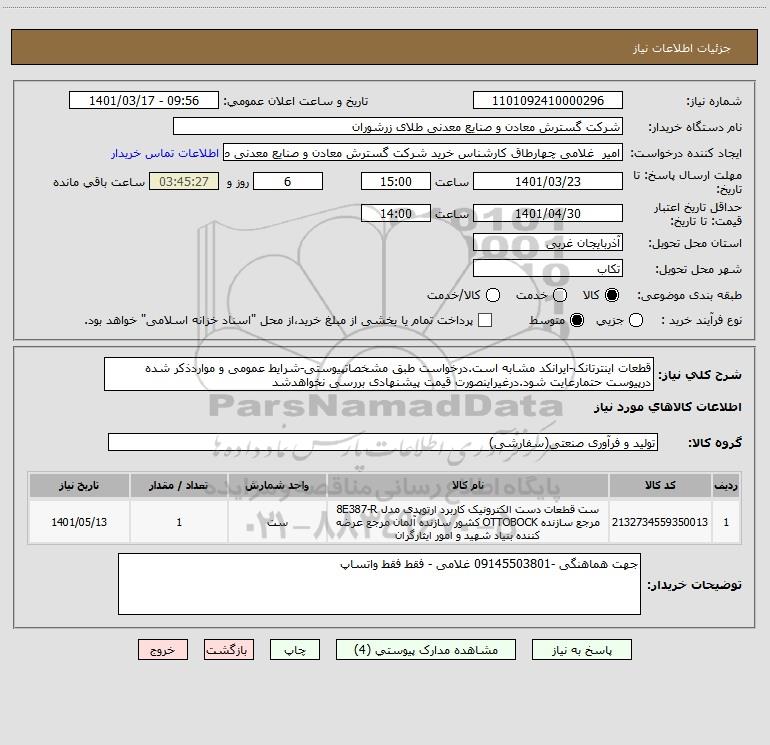
Task: Select the کالا/خدمت radio button
Action: (x=493, y=295)
